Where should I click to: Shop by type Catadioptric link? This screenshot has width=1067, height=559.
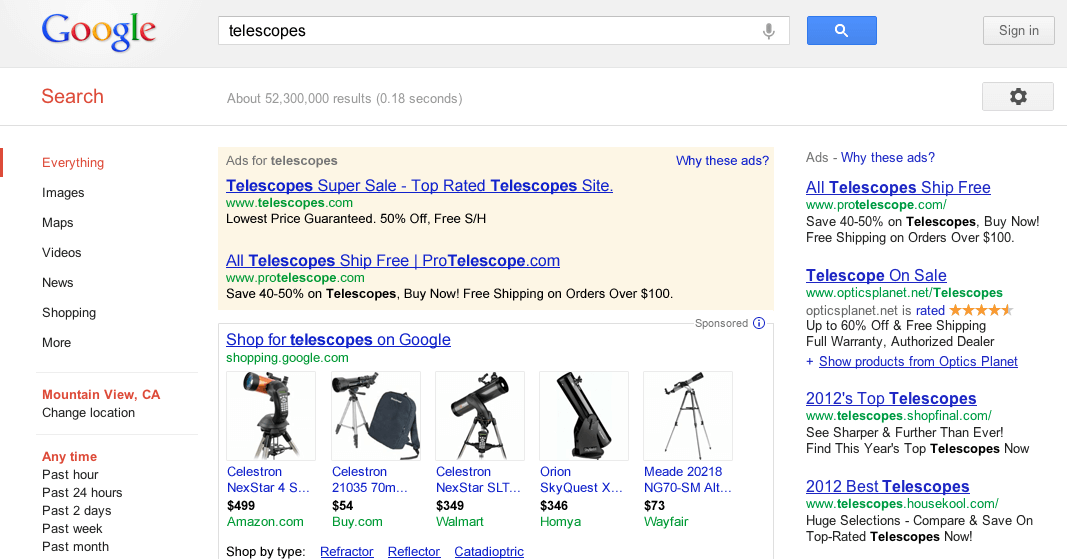pyautogui.click(x=489, y=552)
